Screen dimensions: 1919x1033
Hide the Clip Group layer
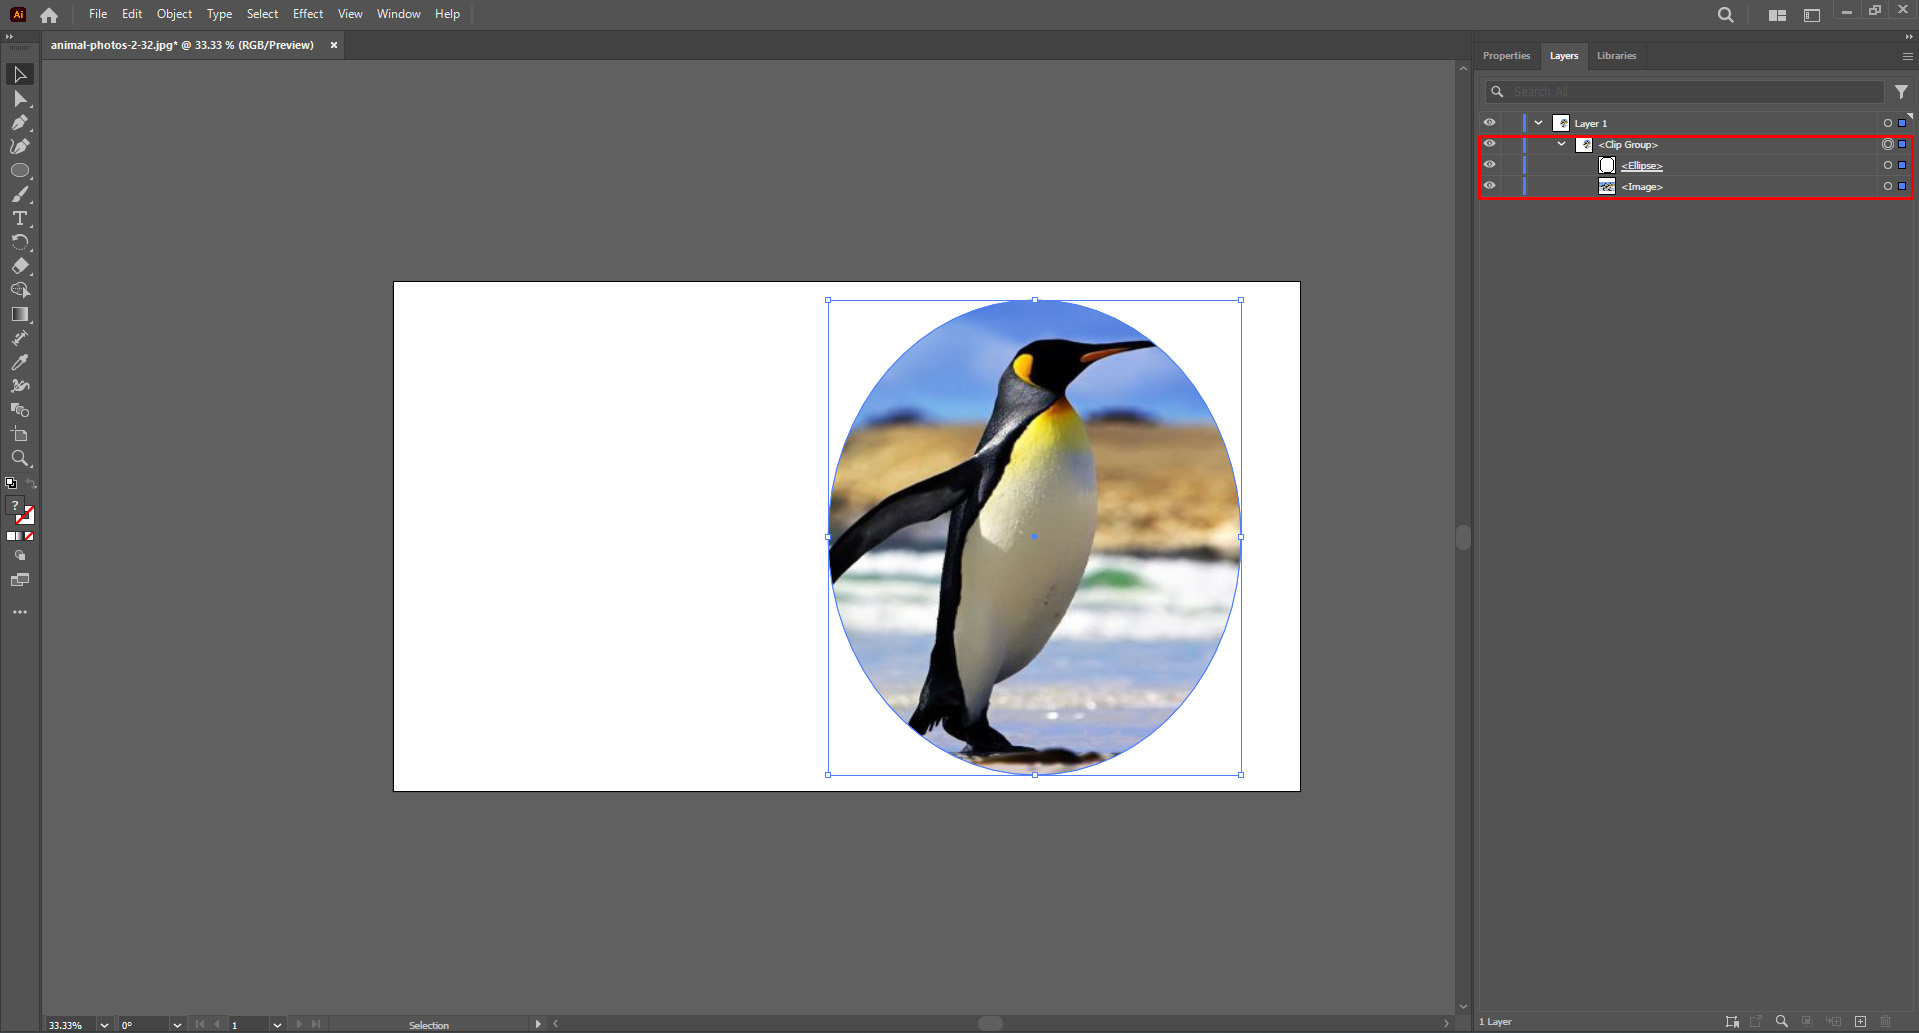click(x=1490, y=144)
